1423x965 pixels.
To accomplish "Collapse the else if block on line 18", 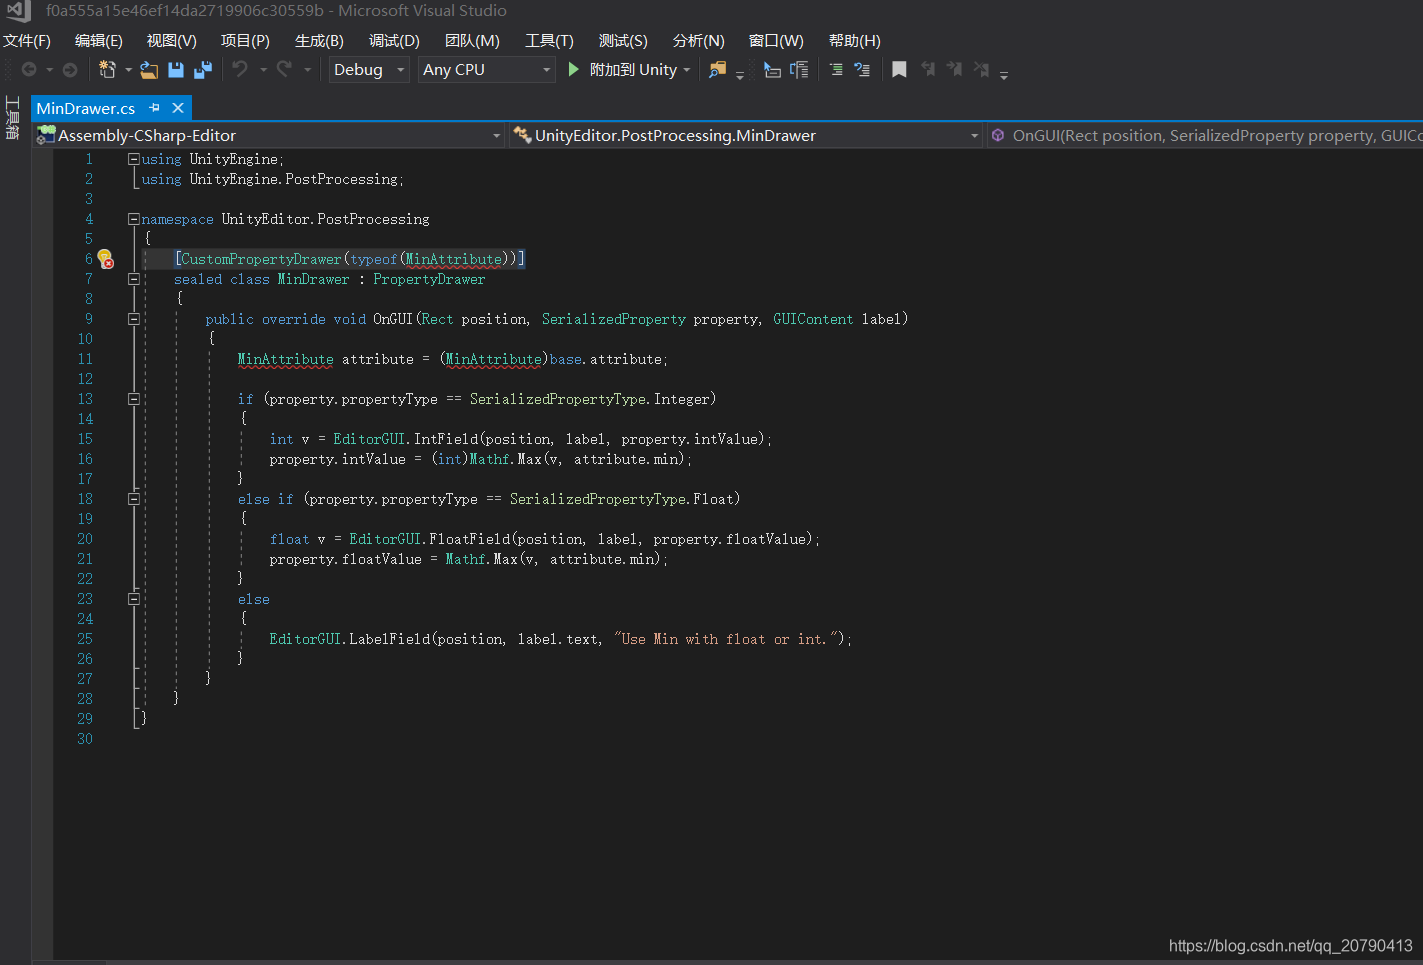I will pyautogui.click(x=133, y=499).
